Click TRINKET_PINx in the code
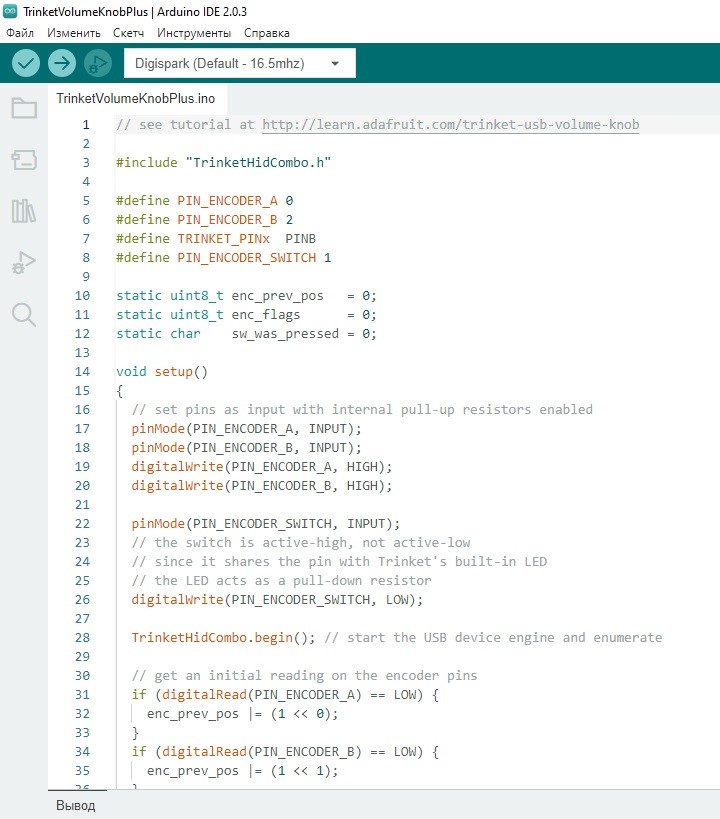The height and width of the screenshot is (819, 720). (224, 239)
